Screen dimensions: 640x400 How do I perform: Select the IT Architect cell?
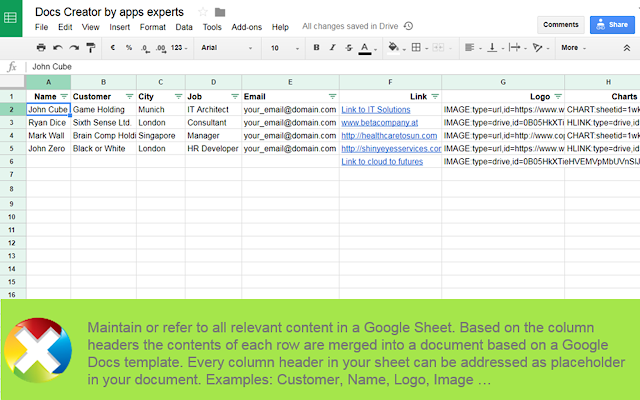pyautogui.click(x=213, y=109)
